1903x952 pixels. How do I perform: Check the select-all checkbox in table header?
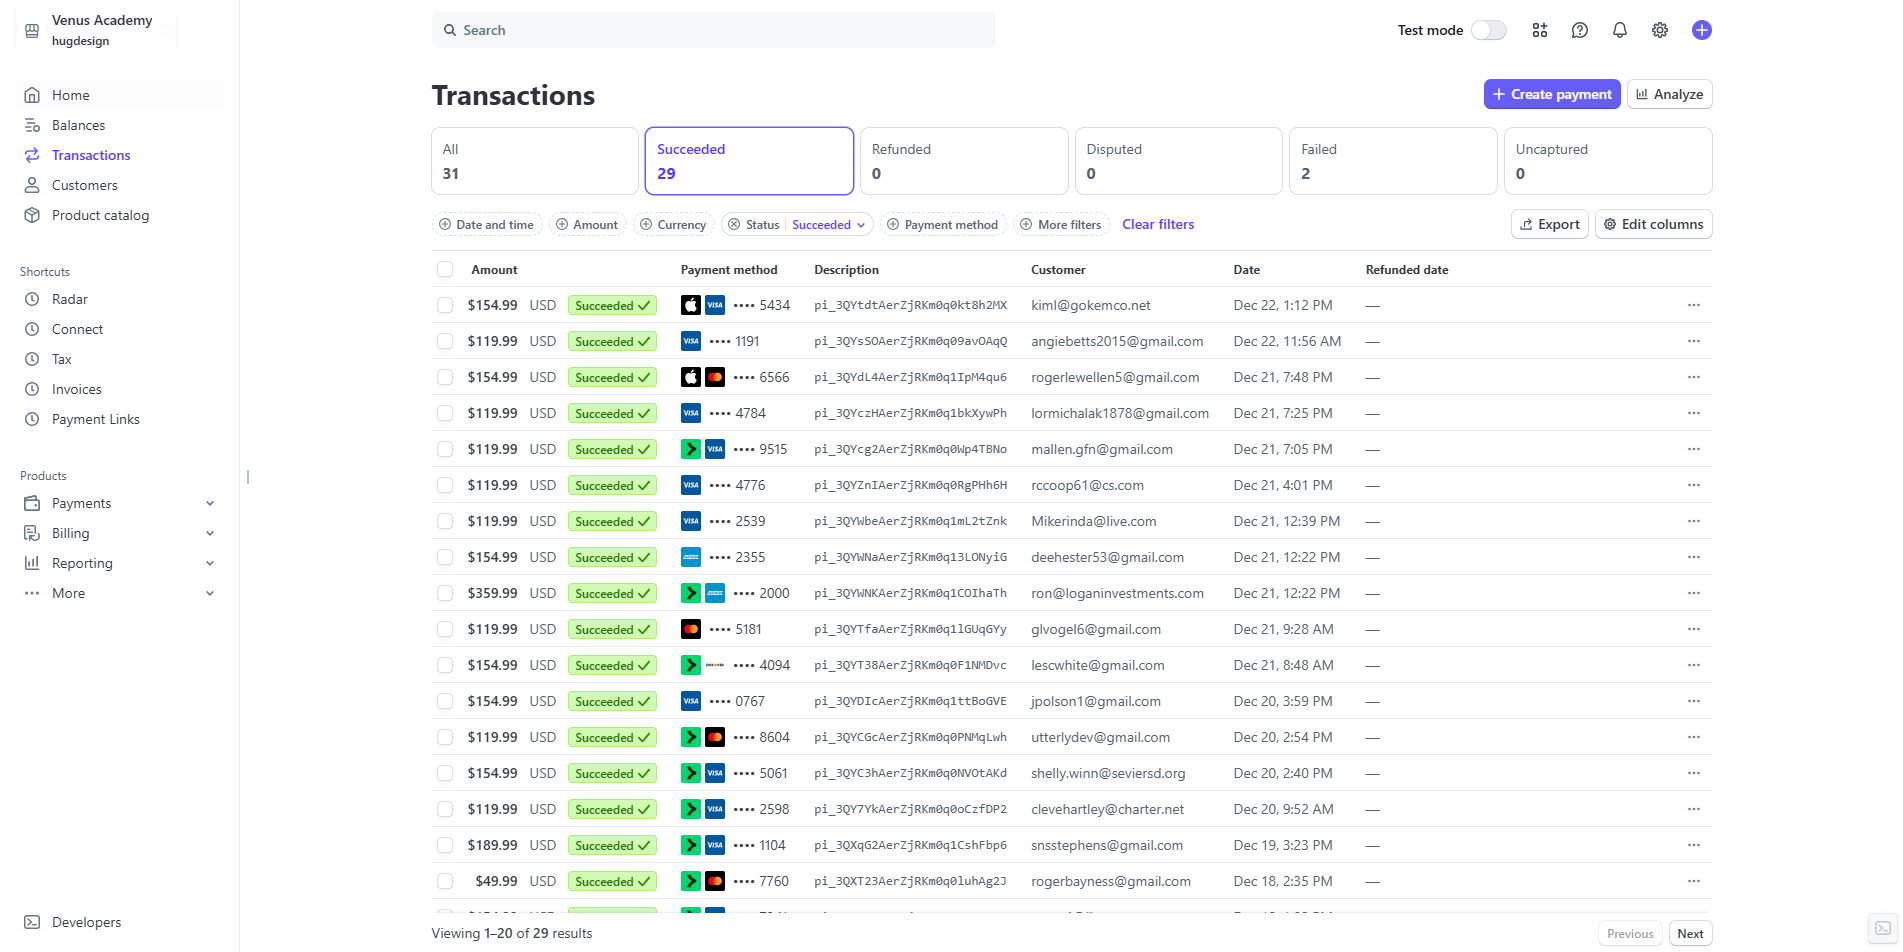(445, 269)
